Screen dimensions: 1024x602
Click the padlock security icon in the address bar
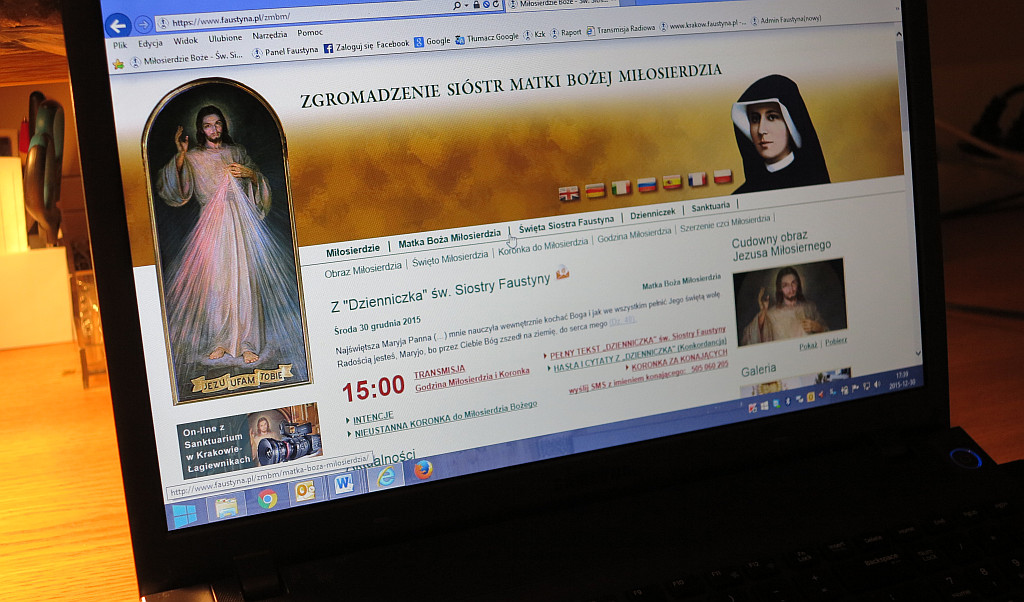coord(477,5)
